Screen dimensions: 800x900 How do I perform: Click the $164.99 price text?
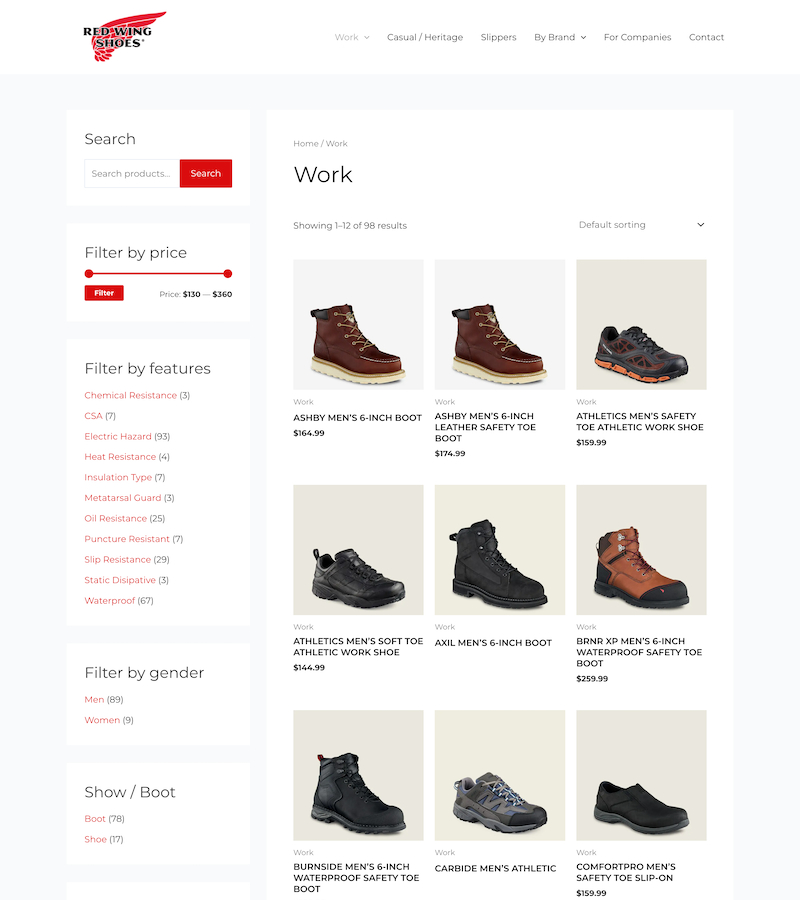[309, 433]
